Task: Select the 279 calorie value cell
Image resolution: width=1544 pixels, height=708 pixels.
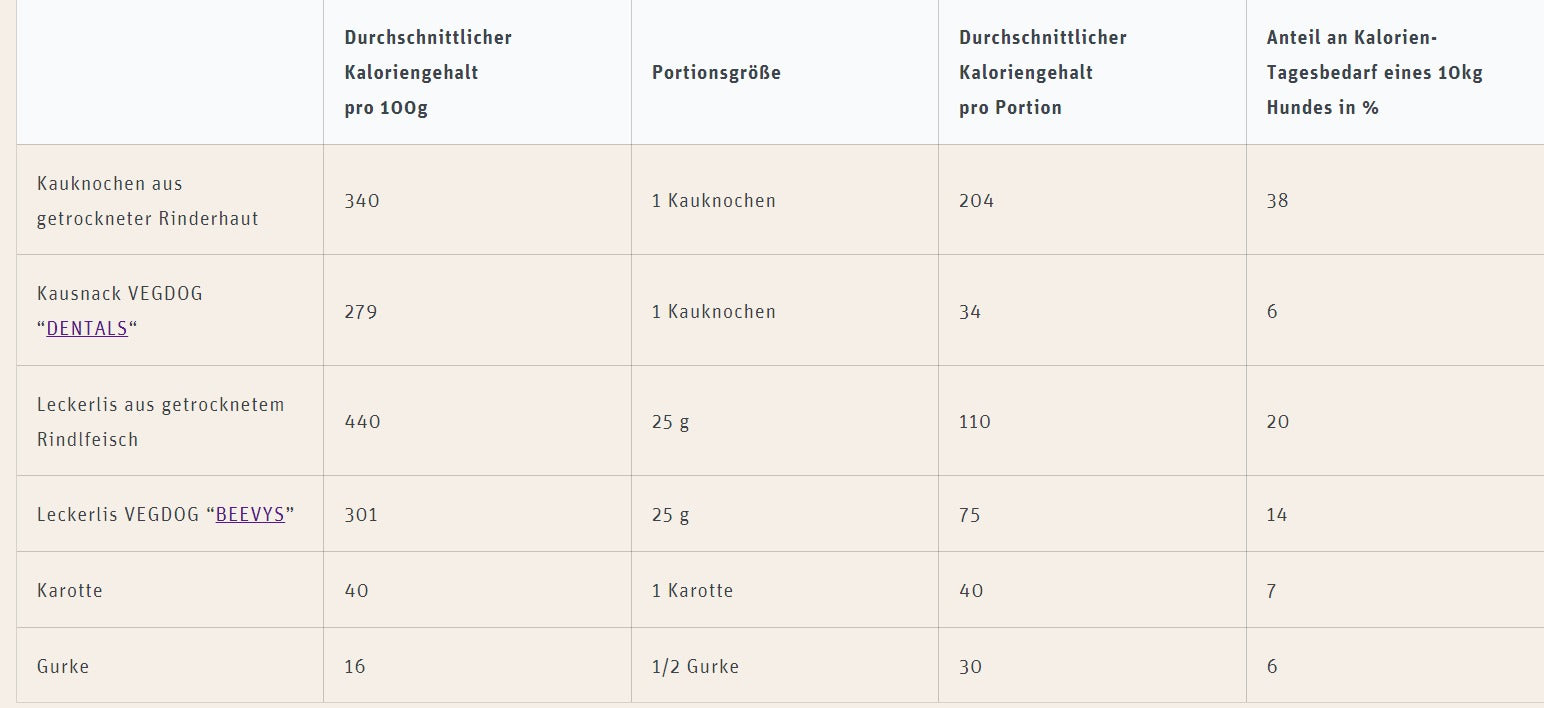Action: pyautogui.click(x=361, y=312)
